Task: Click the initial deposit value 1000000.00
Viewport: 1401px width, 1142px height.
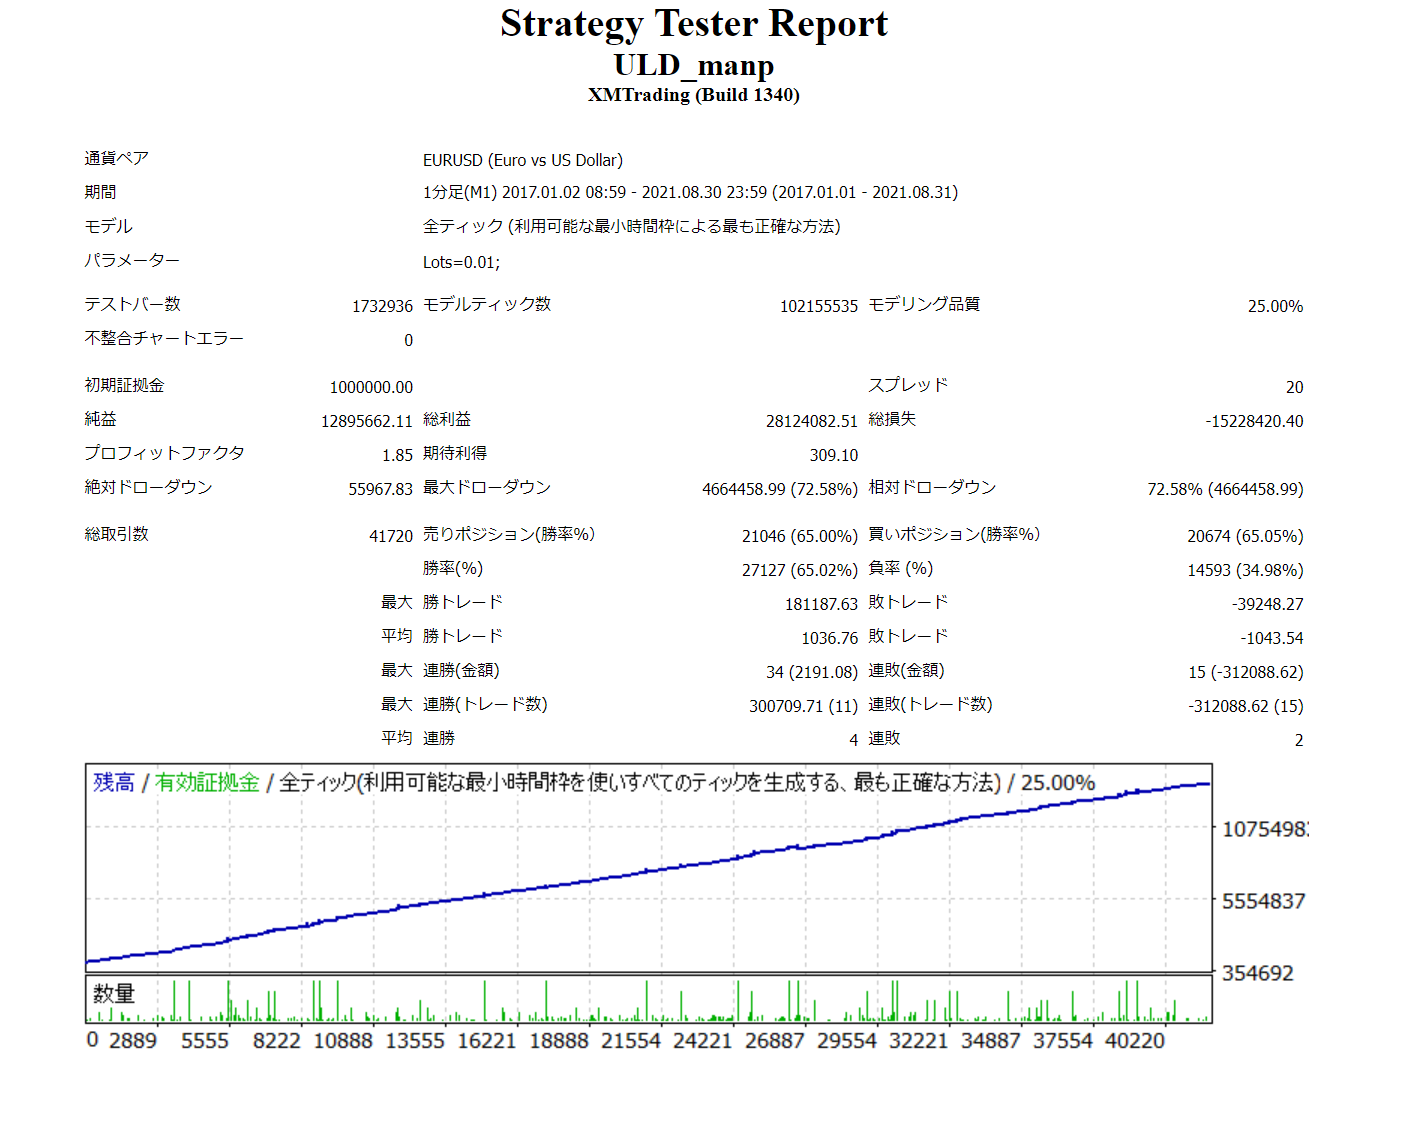Action: pyautogui.click(x=371, y=387)
